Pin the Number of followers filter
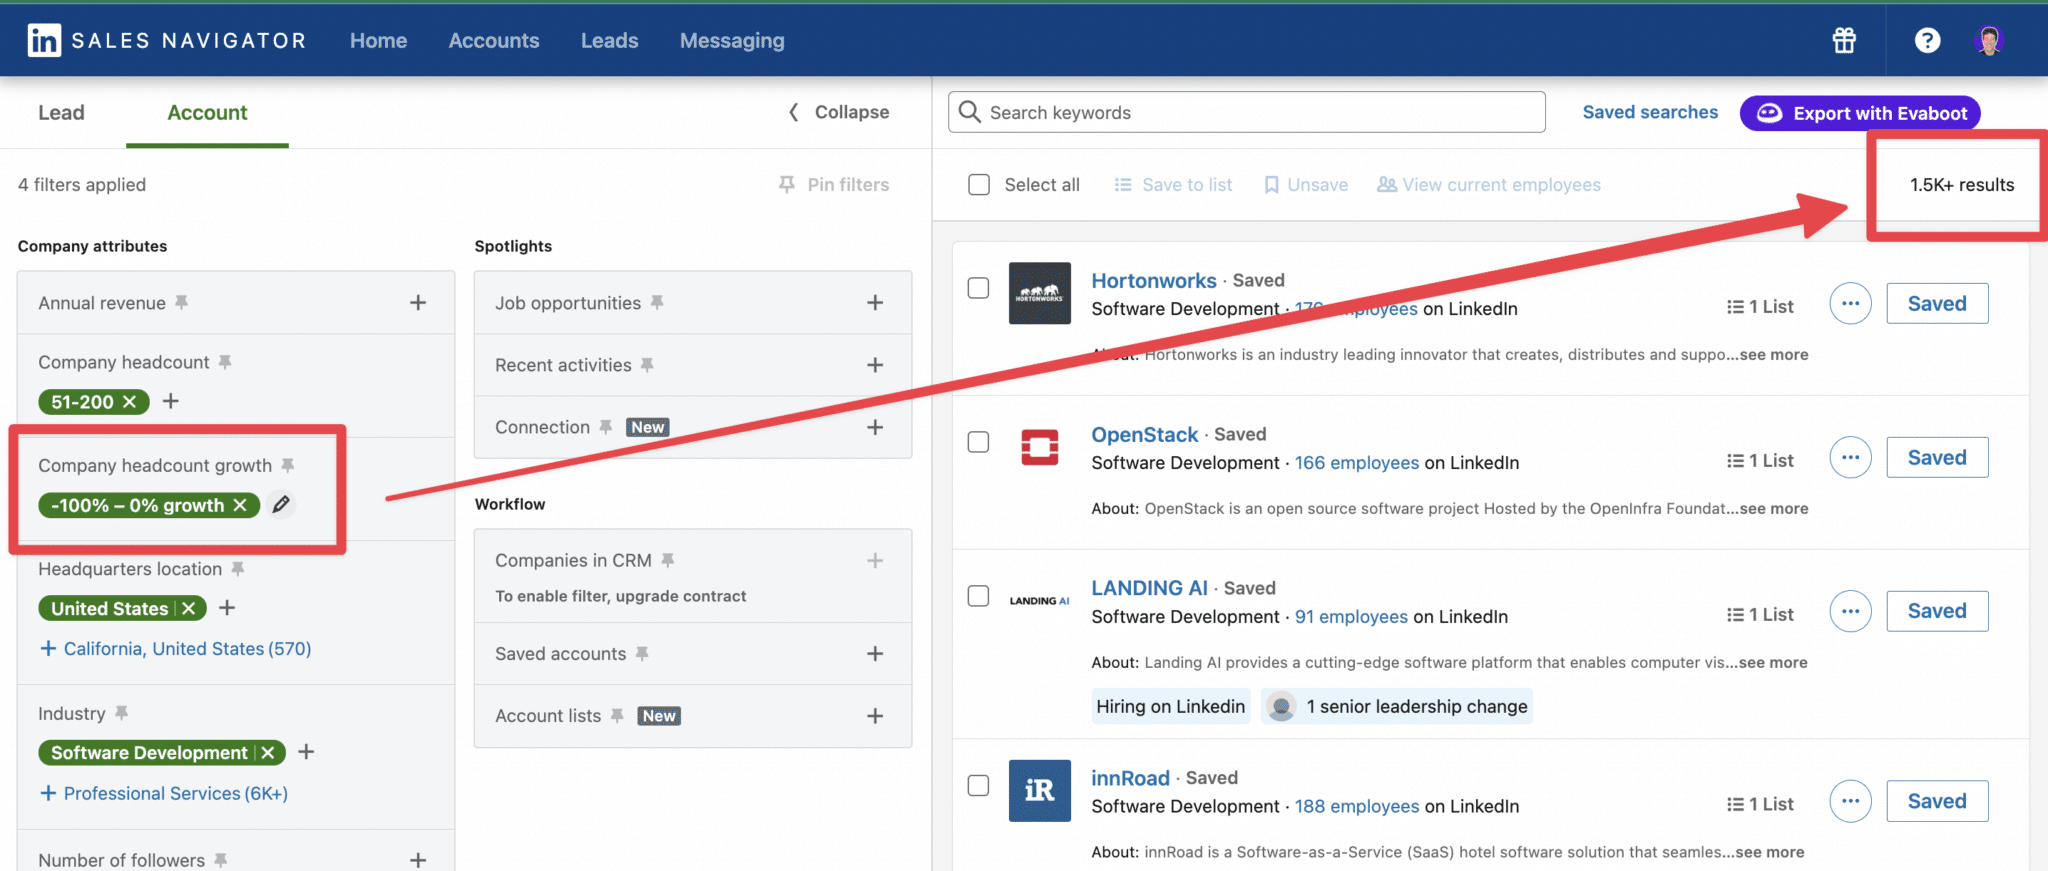Image resolution: width=2048 pixels, height=871 pixels. click(x=221, y=860)
